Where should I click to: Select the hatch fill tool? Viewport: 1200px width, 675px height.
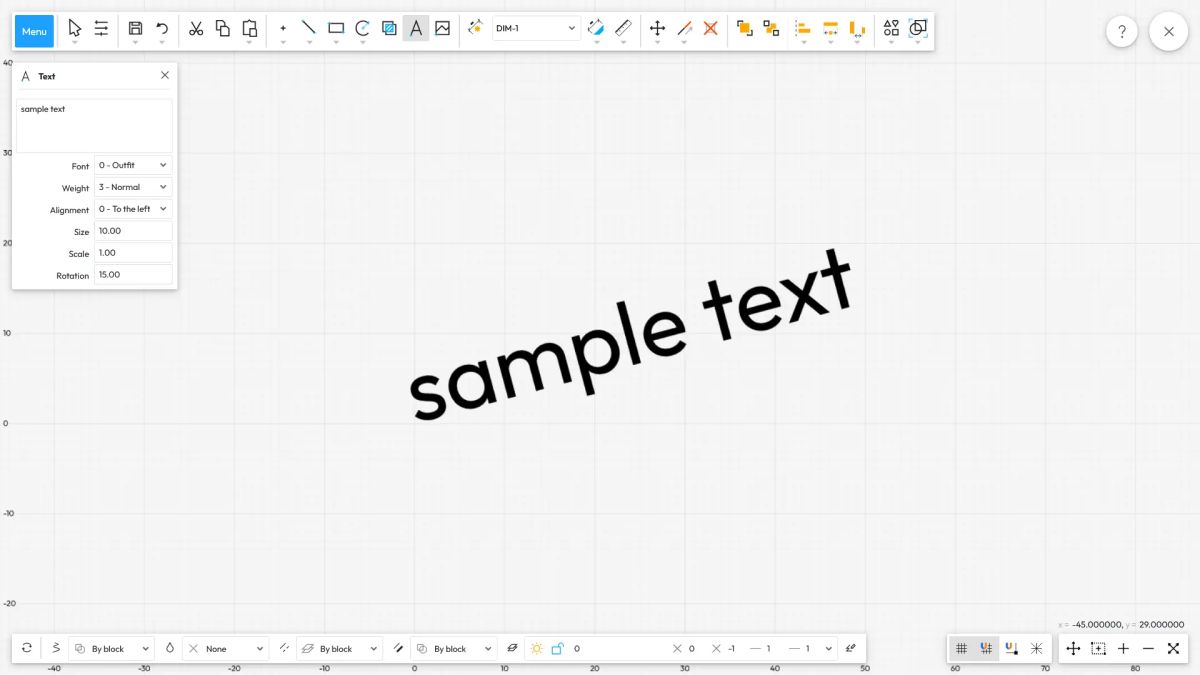389,28
